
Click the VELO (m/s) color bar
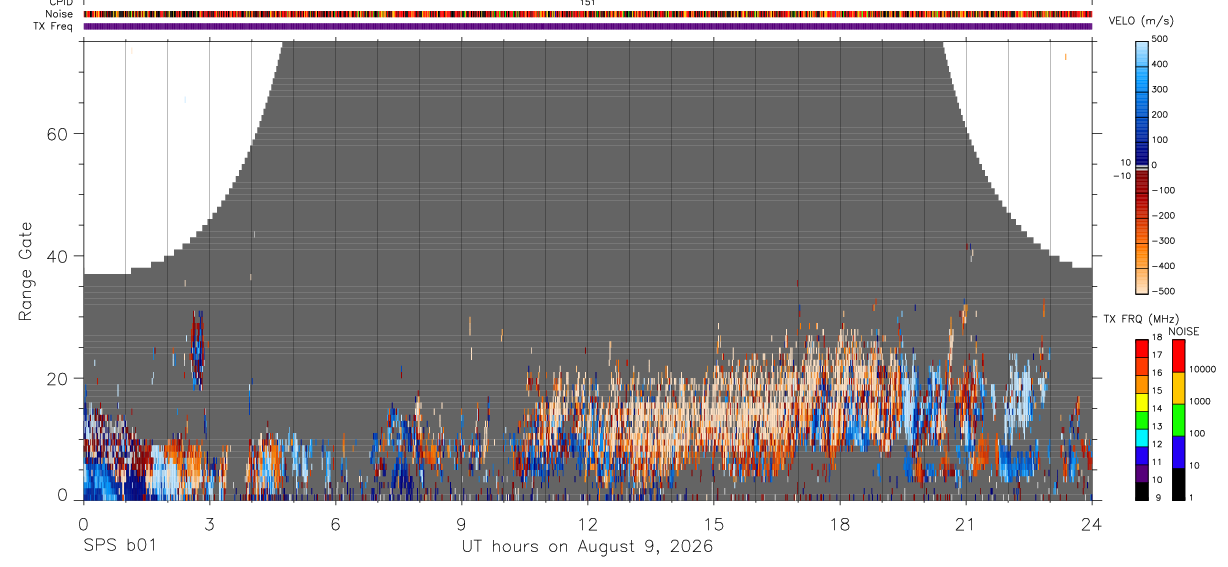[1143, 165]
